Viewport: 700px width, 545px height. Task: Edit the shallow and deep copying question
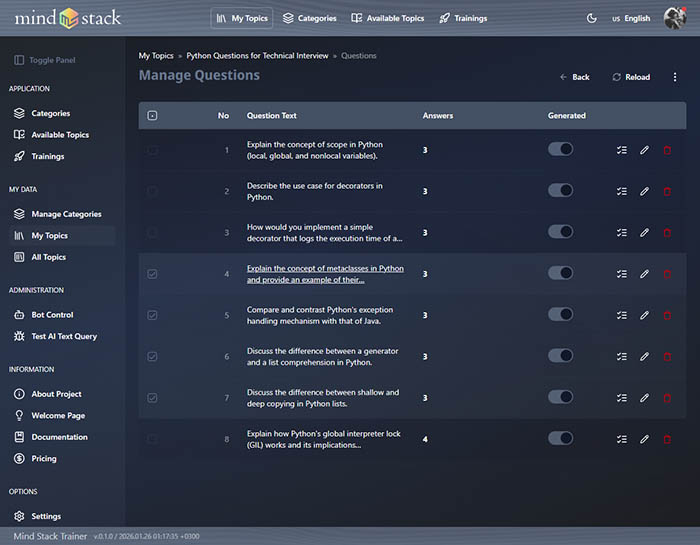tap(644, 398)
